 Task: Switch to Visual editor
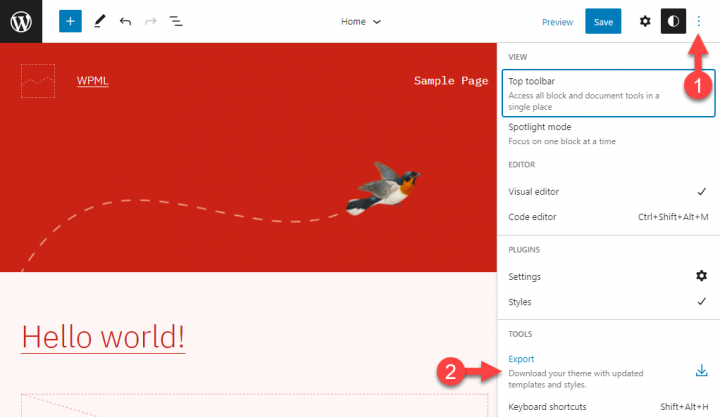(x=608, y=192)
